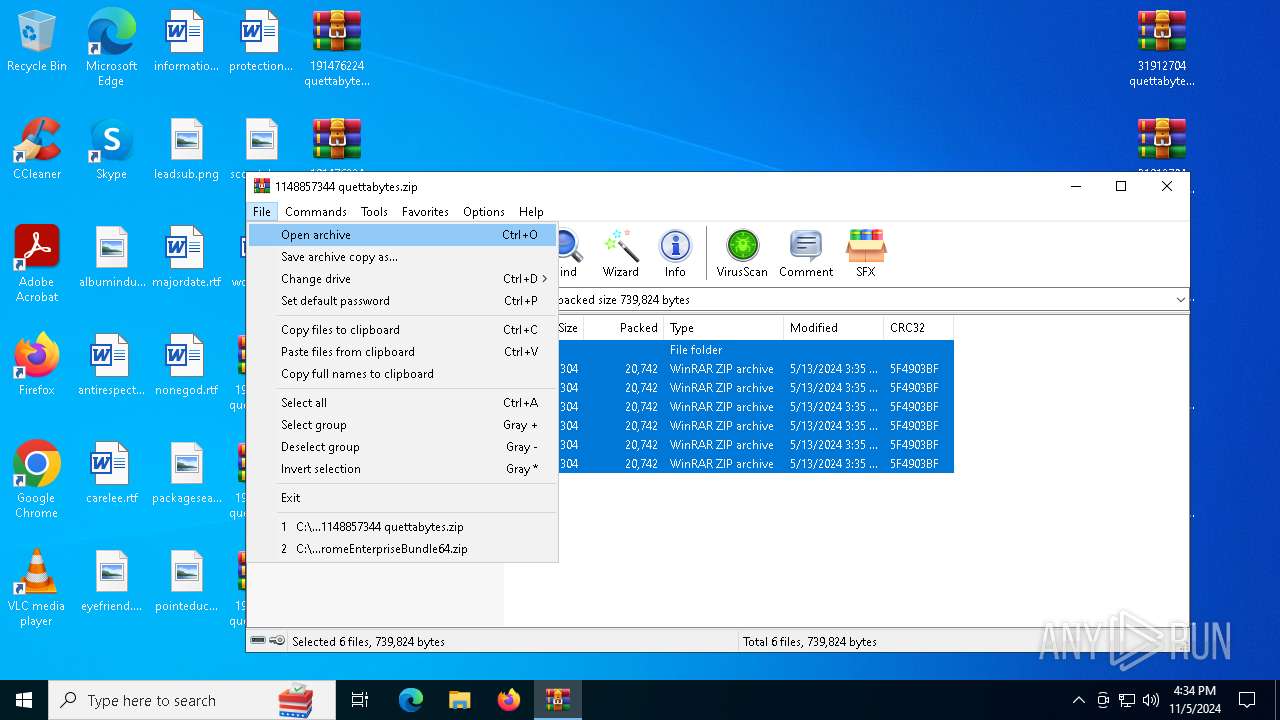The image size is (1280, 720).
Task: Run VirusScan from the toolbar
Action: point(742,254)
